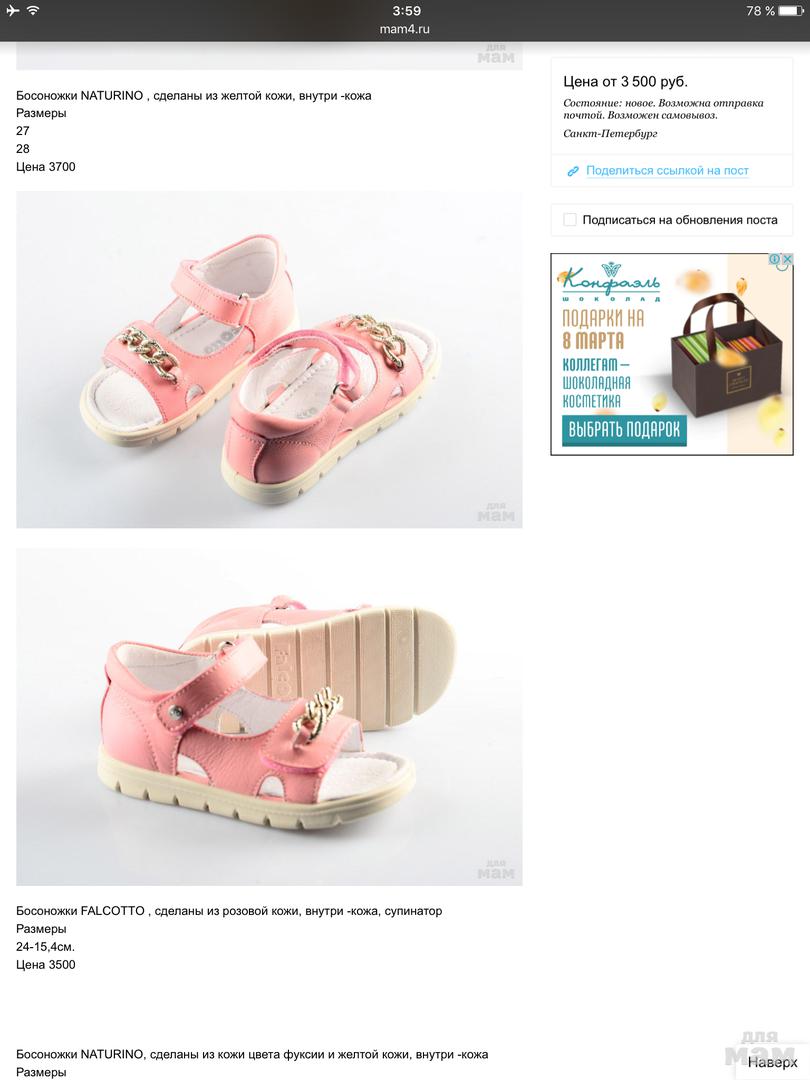Click the chain-link icon beside the share link
The height and width of the screenshot is (1080, 810).
coord(572,171)
